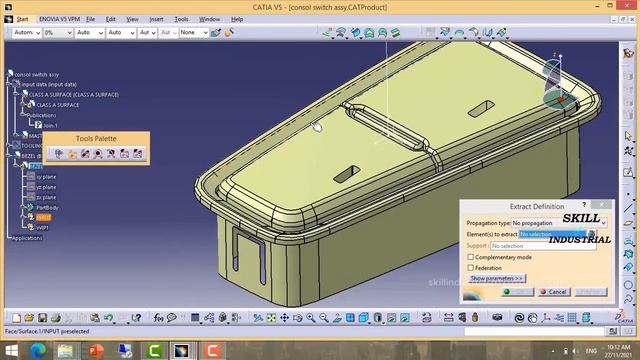This screenshot has height=360, width=640.
Task: Click the Save floppy disk icon
Action: [x=42, y=318]
